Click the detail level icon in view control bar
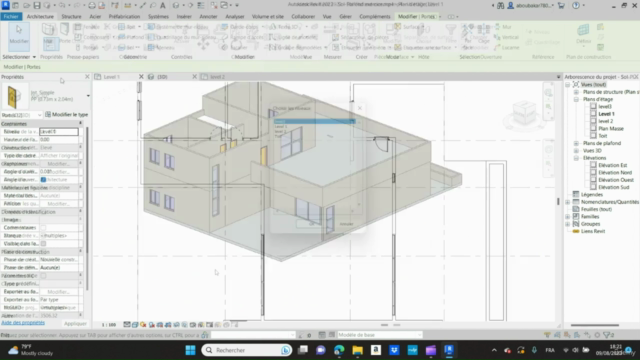 pos(127,325)
